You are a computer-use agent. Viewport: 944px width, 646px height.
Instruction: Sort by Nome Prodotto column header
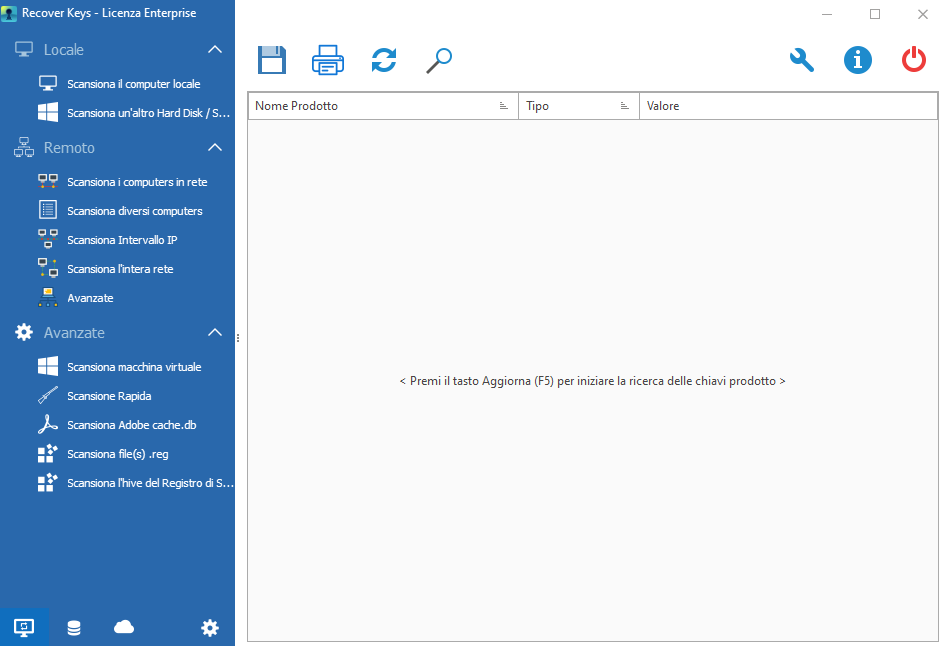point(383,106)
